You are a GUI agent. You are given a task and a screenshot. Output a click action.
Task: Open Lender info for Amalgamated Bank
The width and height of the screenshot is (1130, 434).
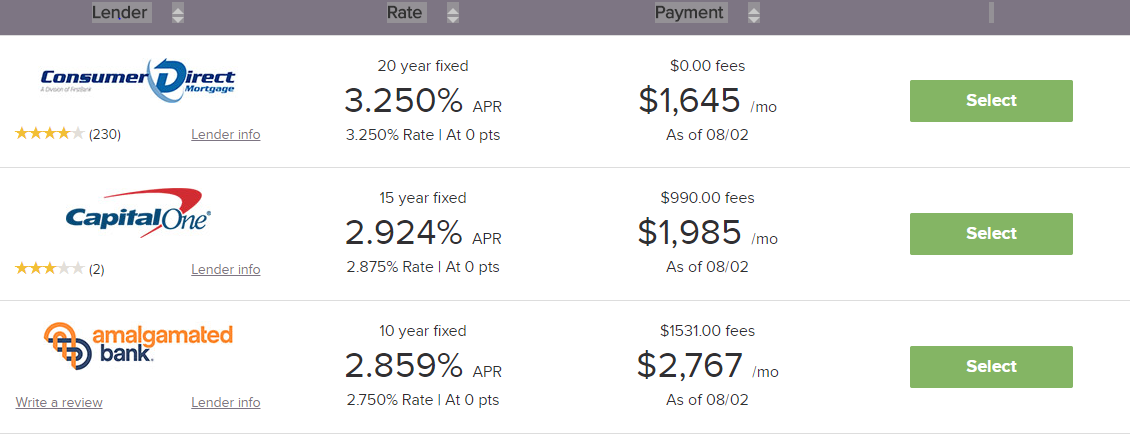click(x=225, y=402)
